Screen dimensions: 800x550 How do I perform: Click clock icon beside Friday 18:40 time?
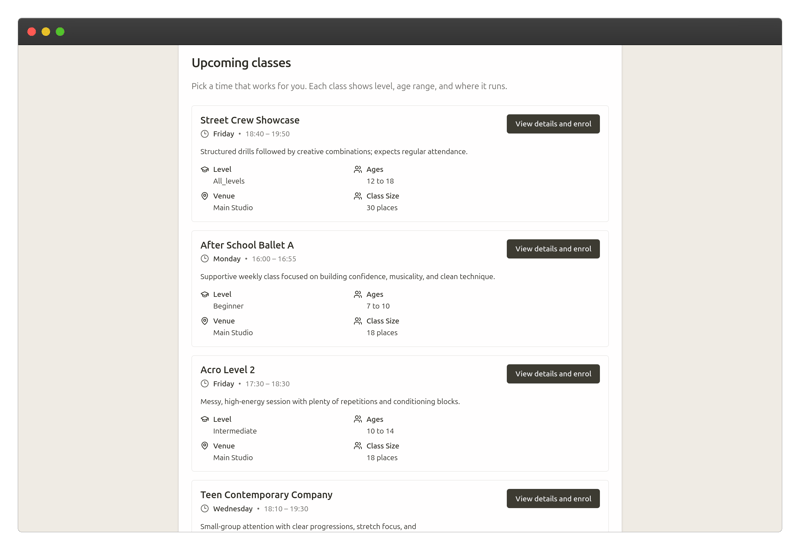click(205, 134)
